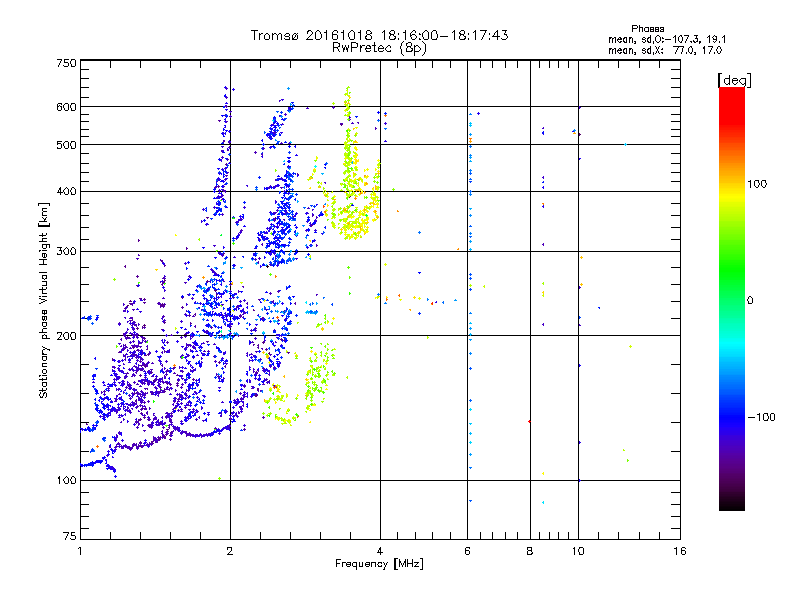Click the 'mean, sd,X: 77.0, 17.0' text
The image size is (800, 600).
pos(665,51)
